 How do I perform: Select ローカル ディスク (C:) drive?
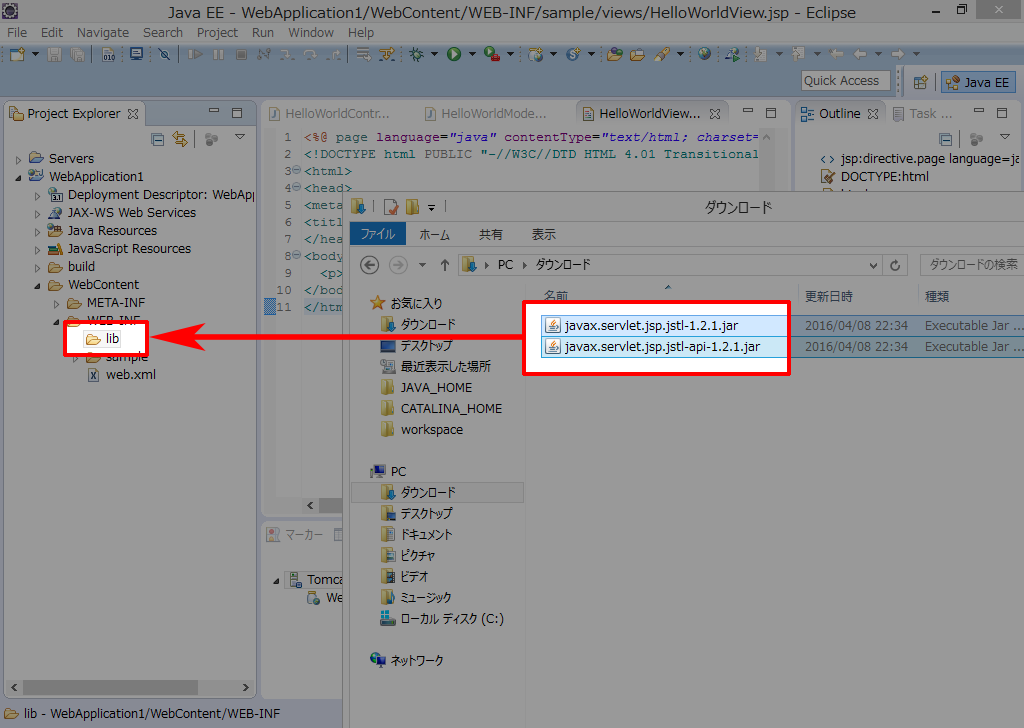tap(442, 619)
